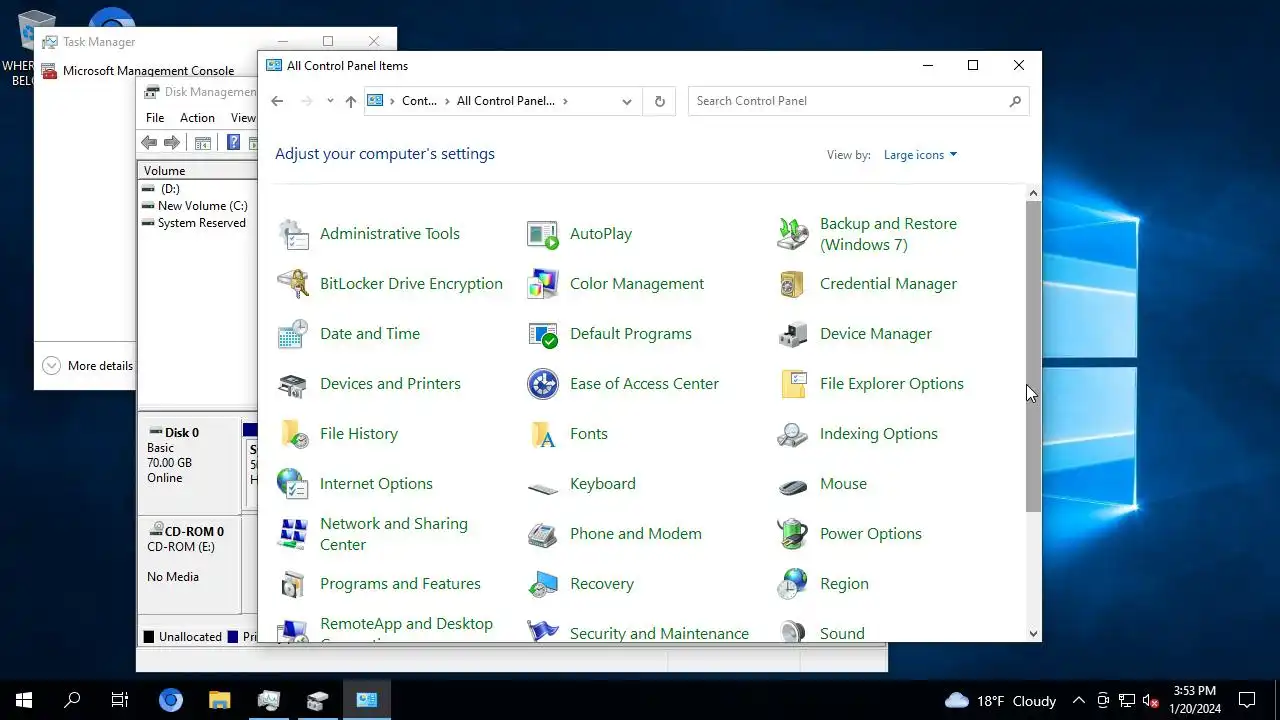The image size is (1280, 720).
Task: Click Help icon in Disk Management toolbar
Action: coord(233,143)
